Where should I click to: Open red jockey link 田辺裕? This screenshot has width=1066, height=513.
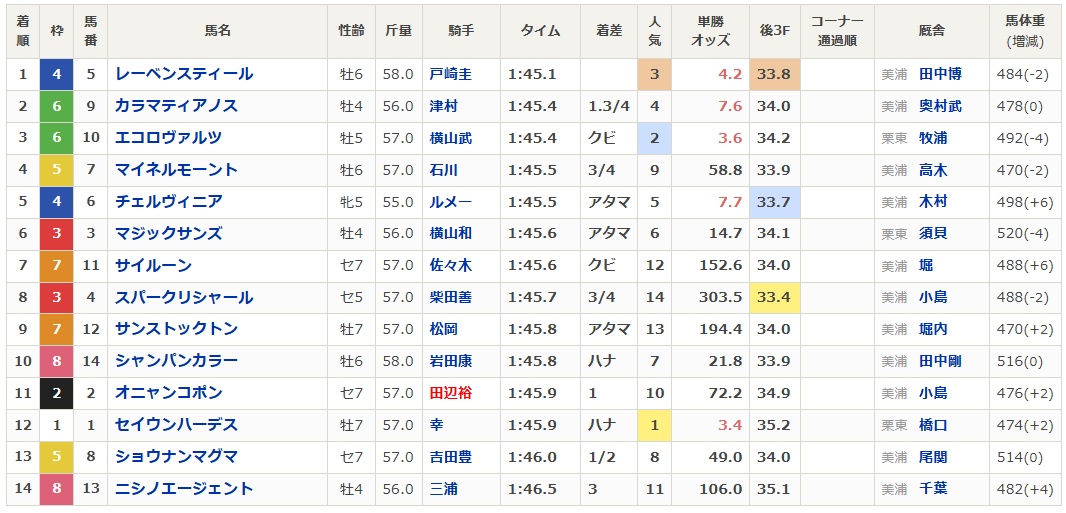click(x=451, y=393)
